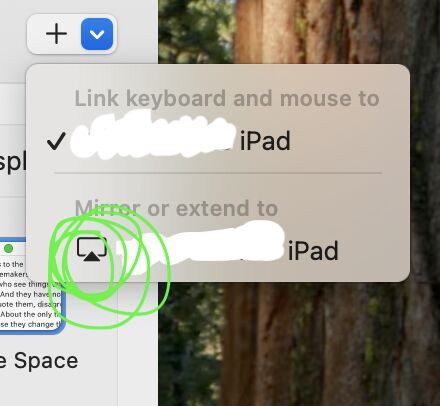Choose iPad under Mirror or extend to
Screen dimensions: 440x406
(218, 250)
